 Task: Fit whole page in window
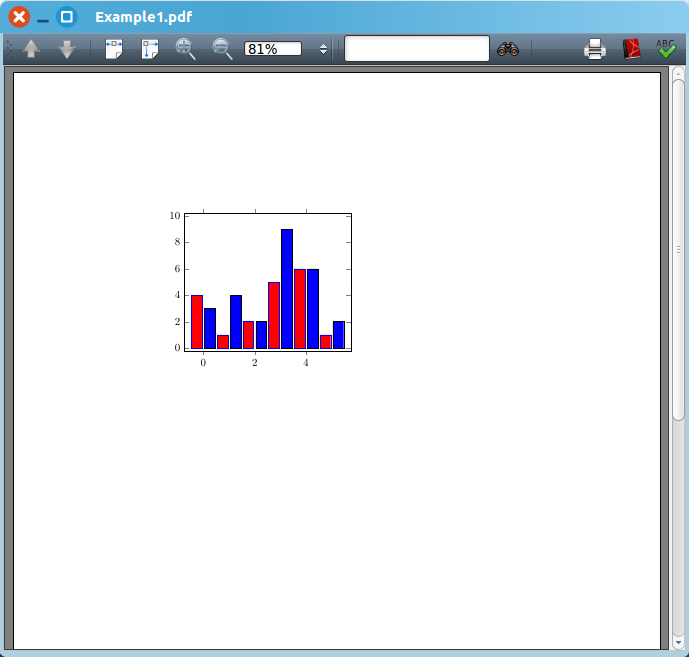pyautogui.click(x=150, y=49)
